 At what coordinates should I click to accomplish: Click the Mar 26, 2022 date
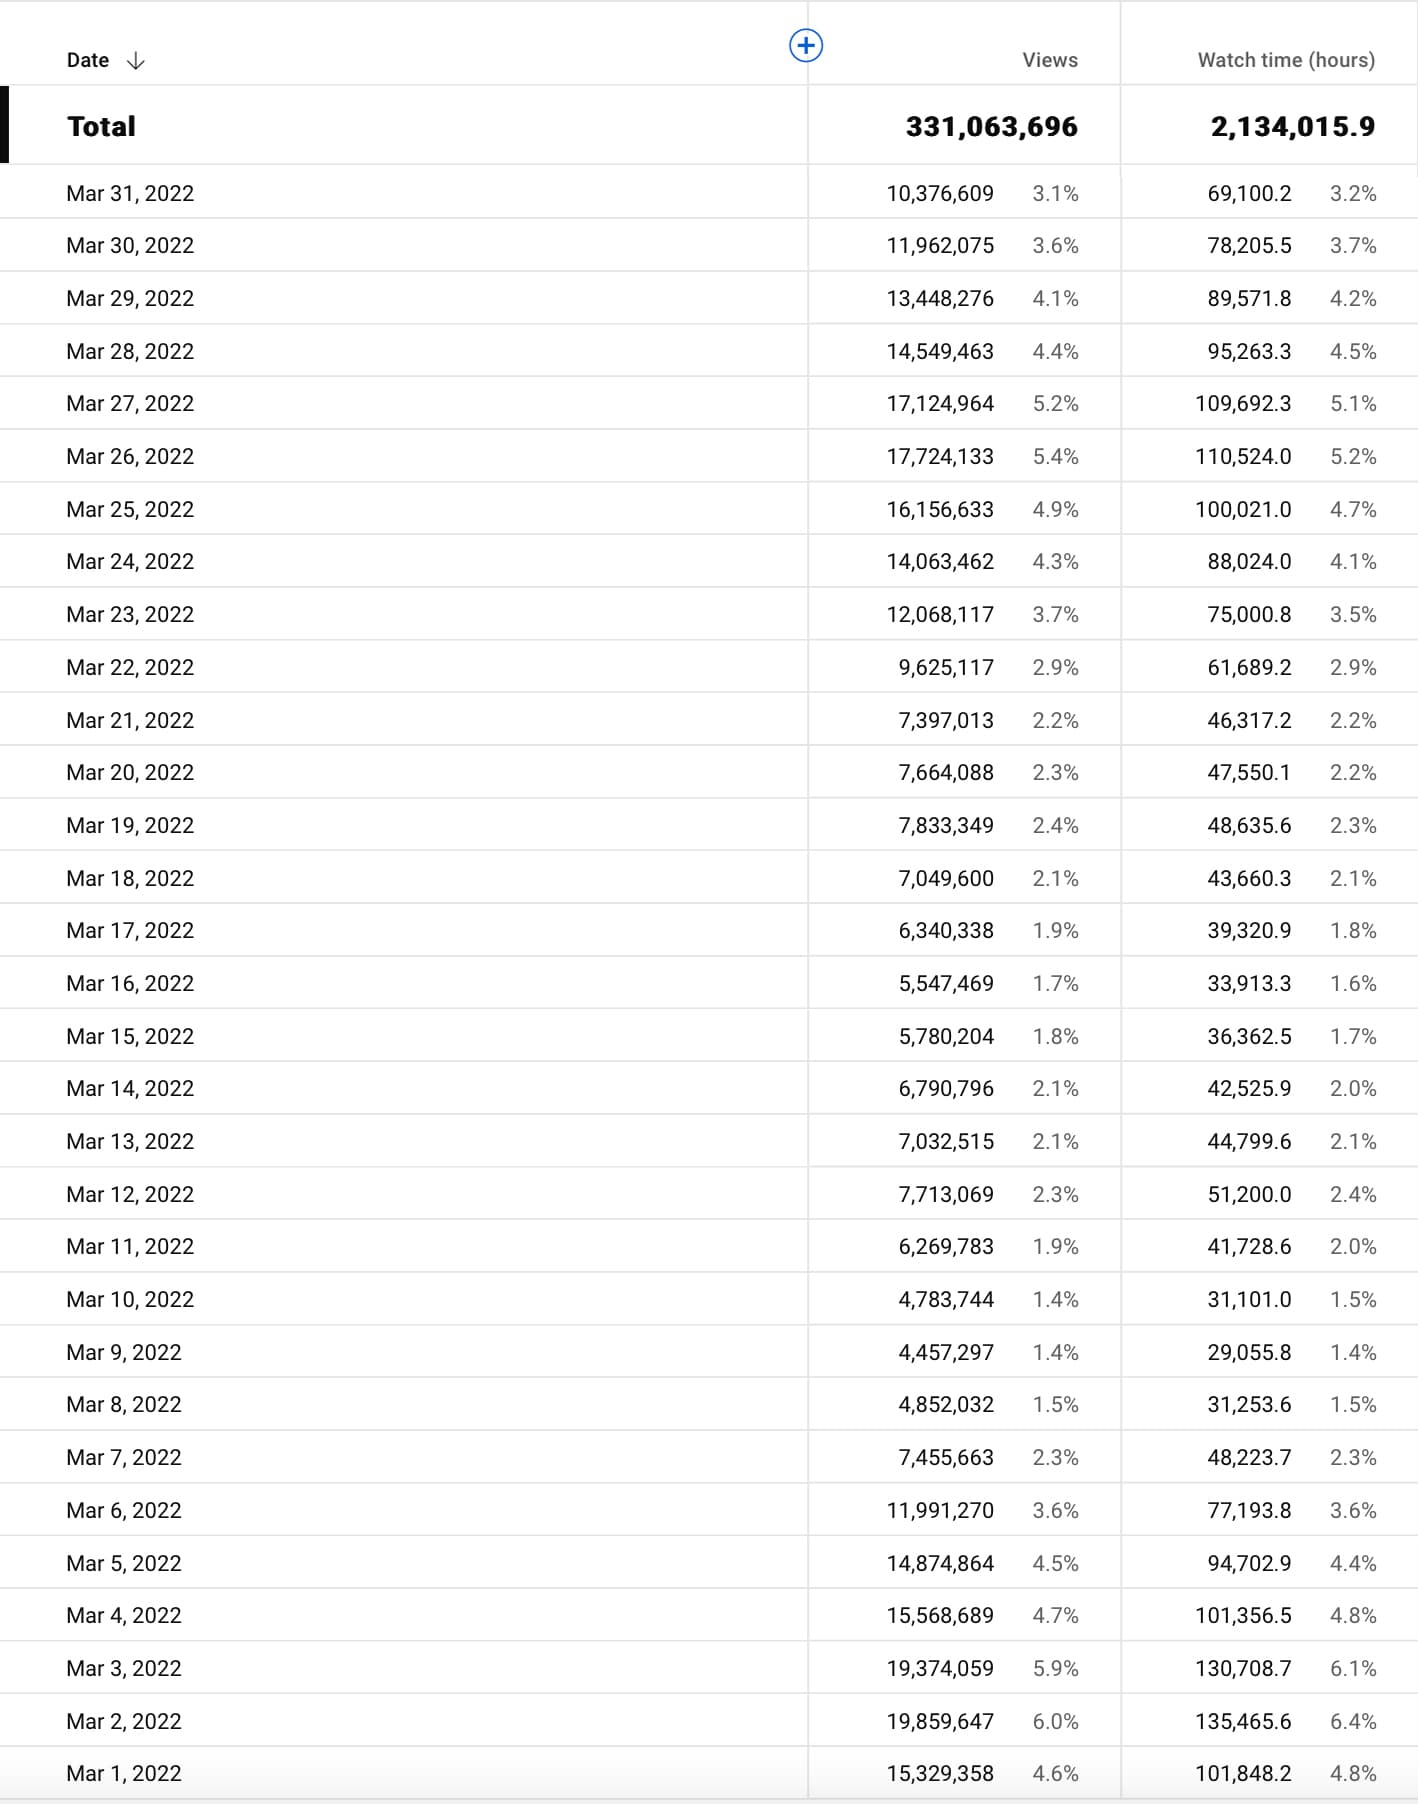[130, 456]
